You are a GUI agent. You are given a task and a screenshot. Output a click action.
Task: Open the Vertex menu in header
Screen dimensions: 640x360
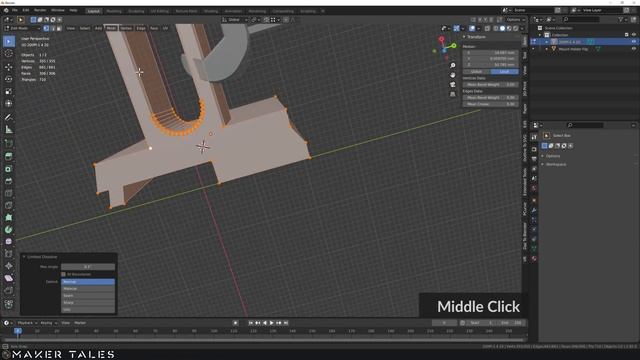[x=126, y=28]
